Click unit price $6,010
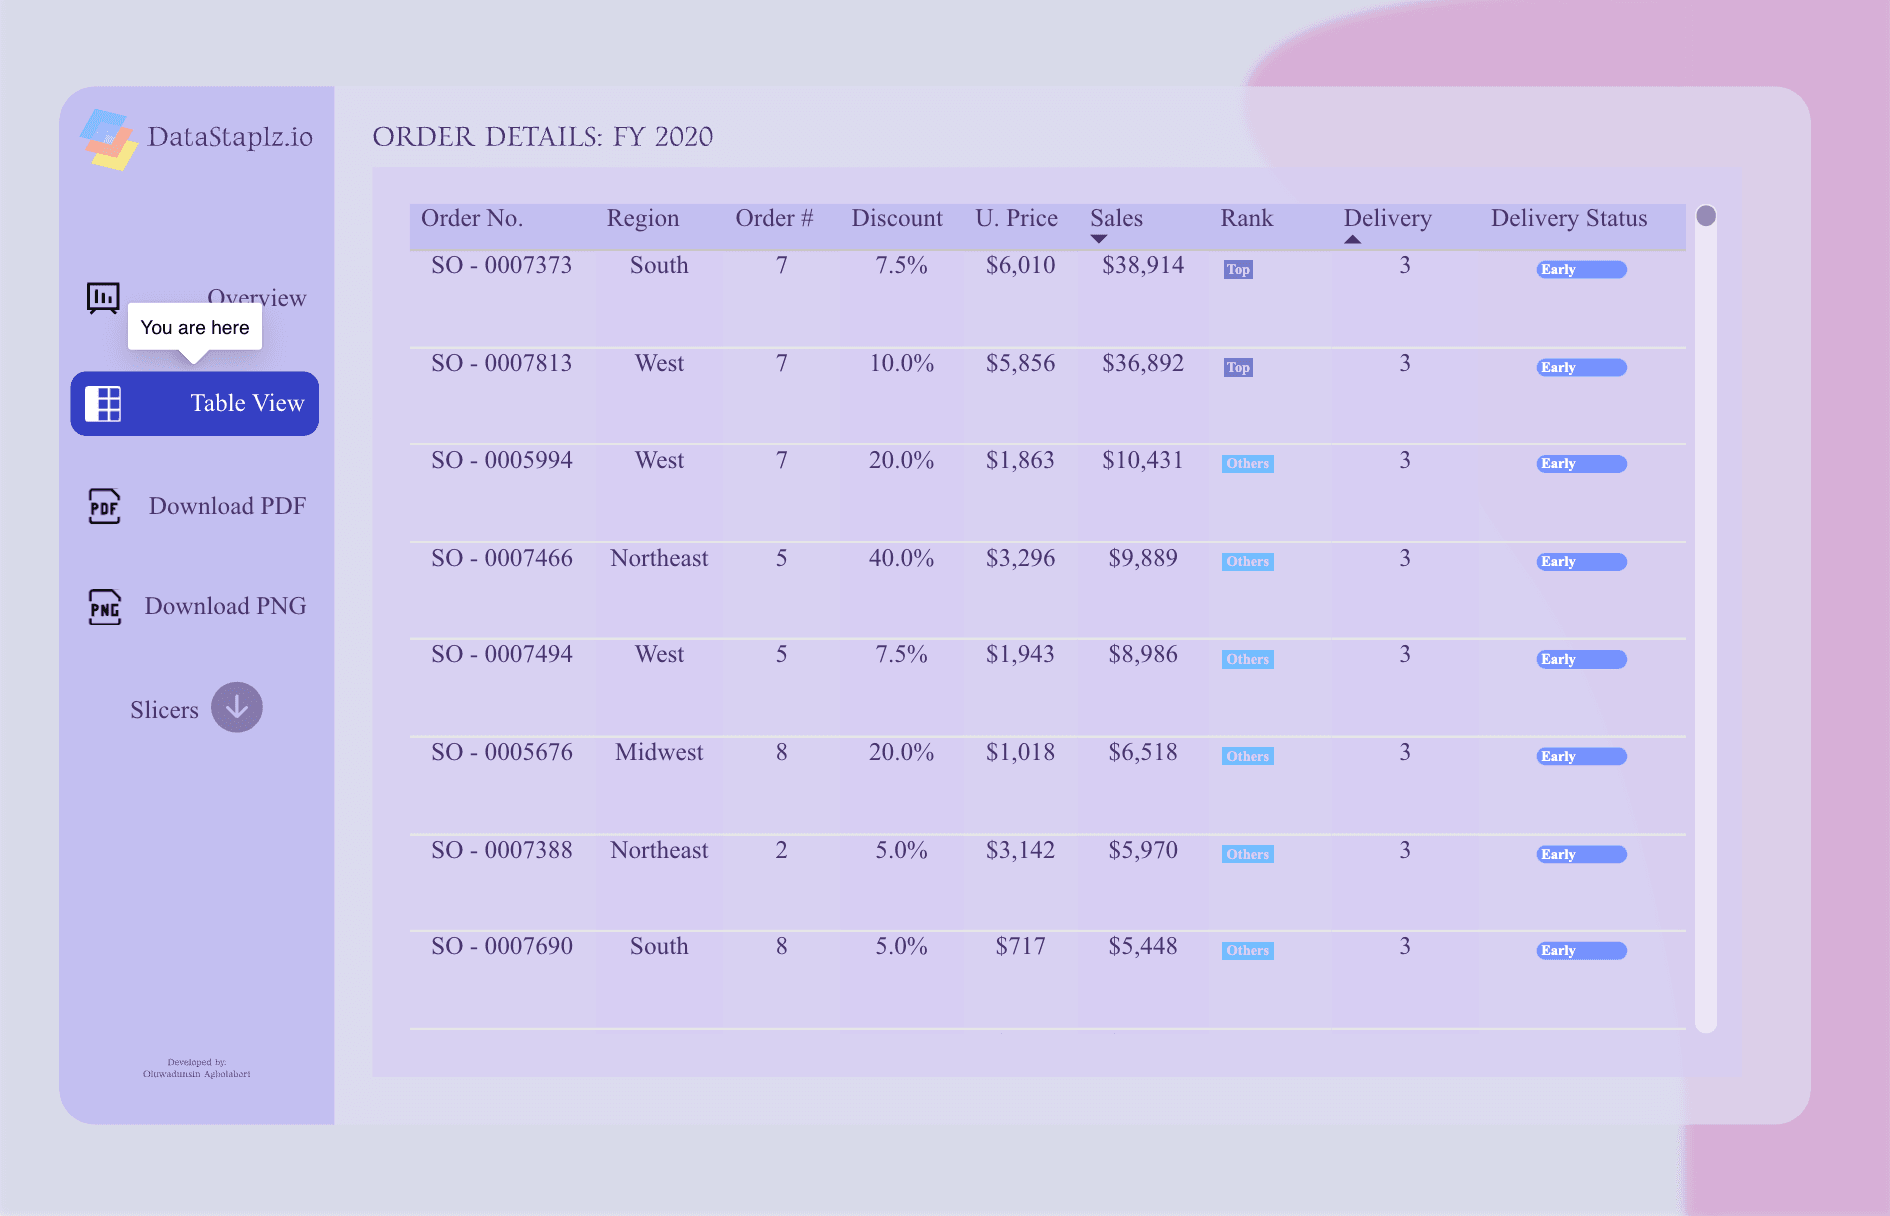 [1020, 265]
